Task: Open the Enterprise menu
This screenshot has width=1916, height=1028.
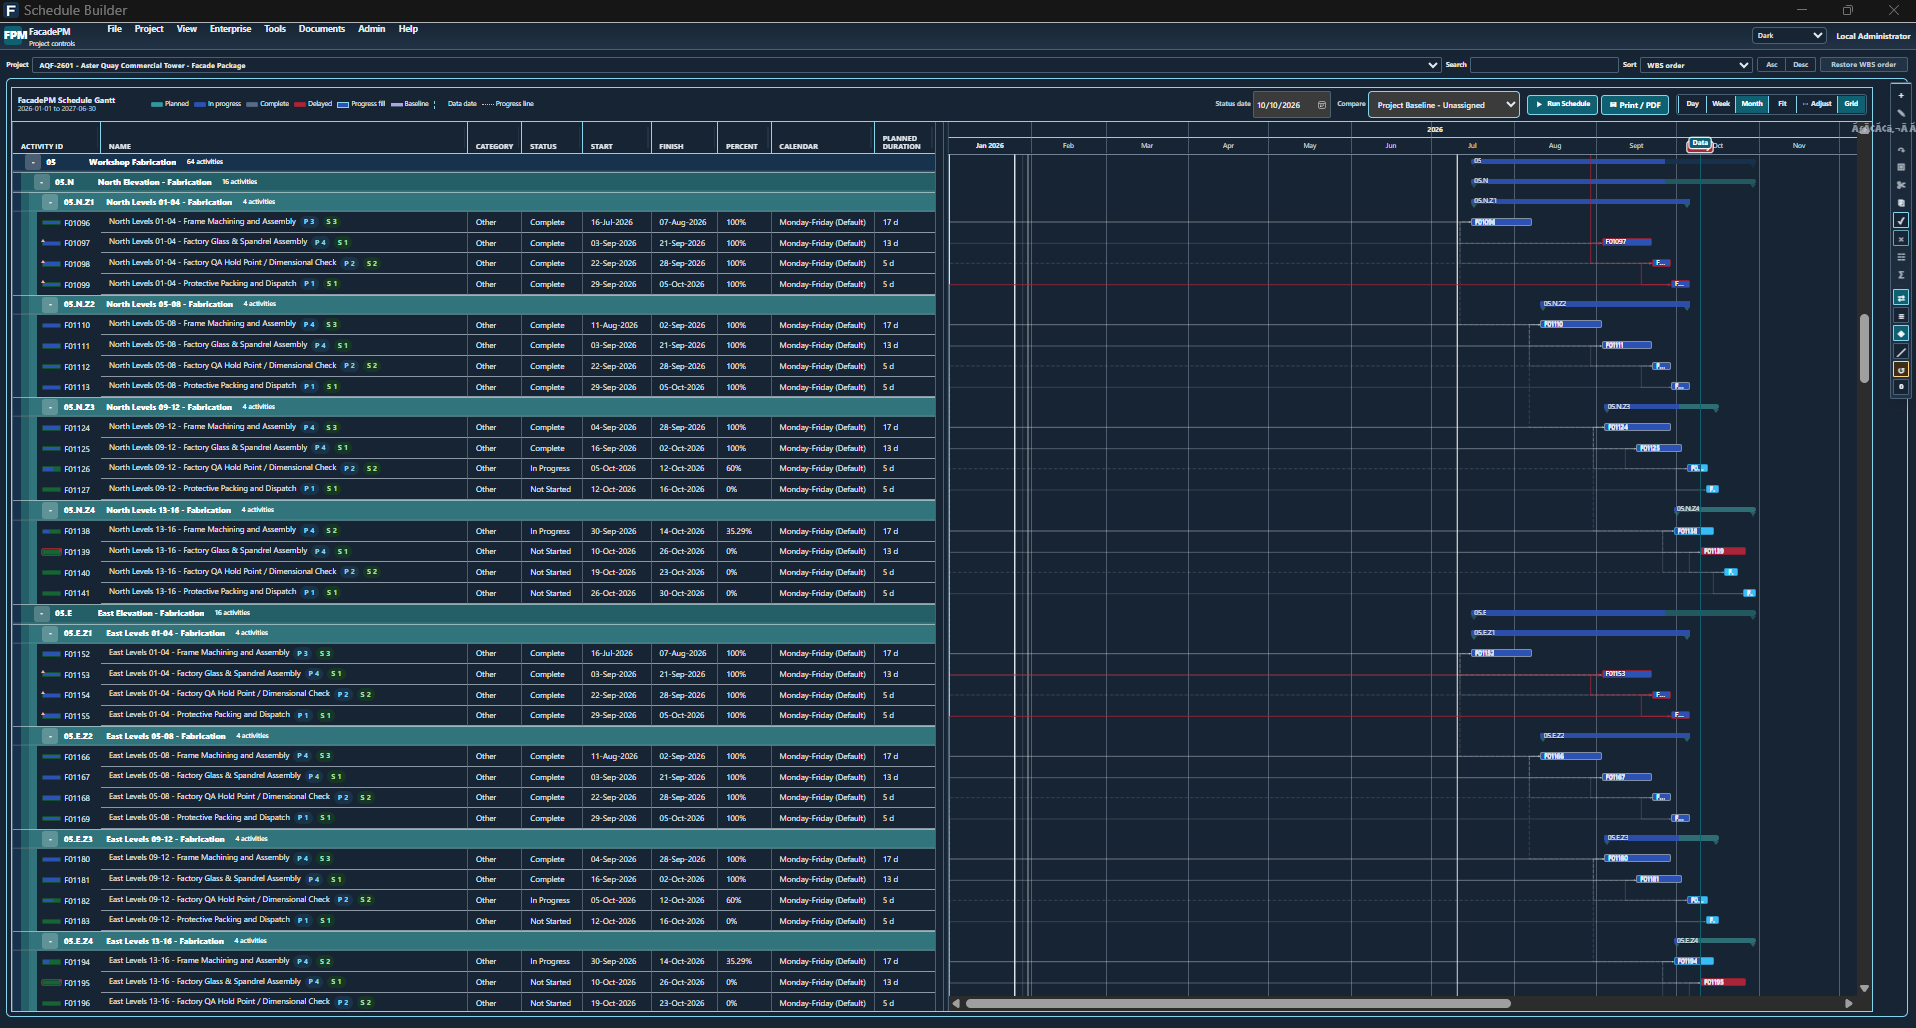Action: [x=230, y=29]
